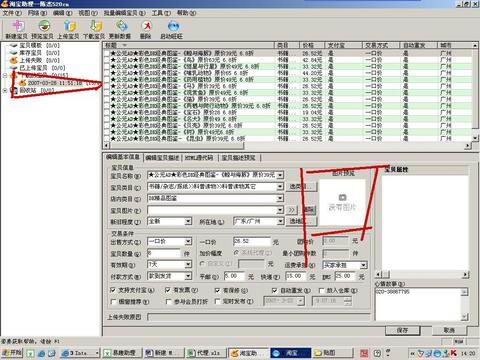Open the 出售方式 dropdown
The image size is (480, 360).
(x=188, y=241)
